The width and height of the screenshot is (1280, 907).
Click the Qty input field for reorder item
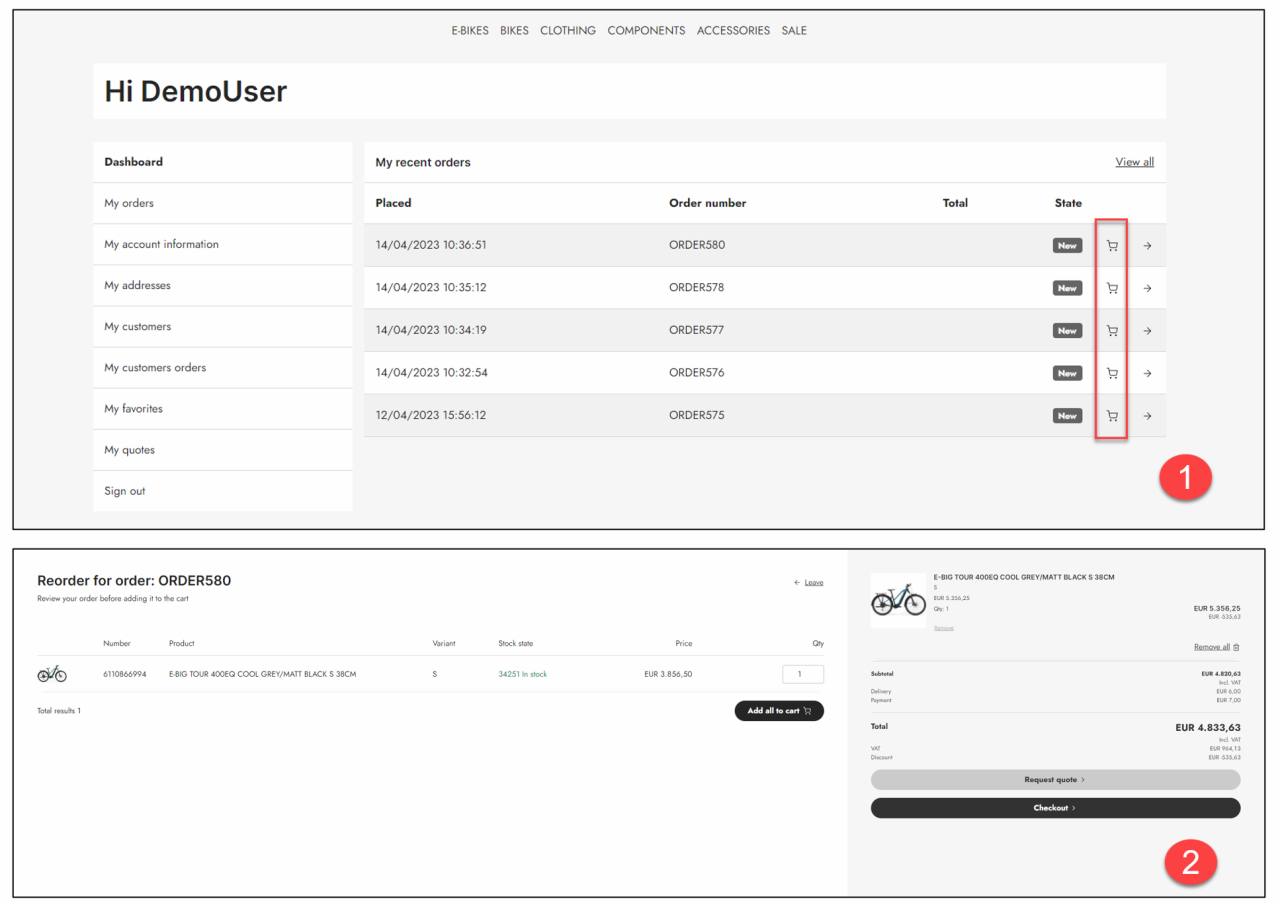(x=803, y=674)
